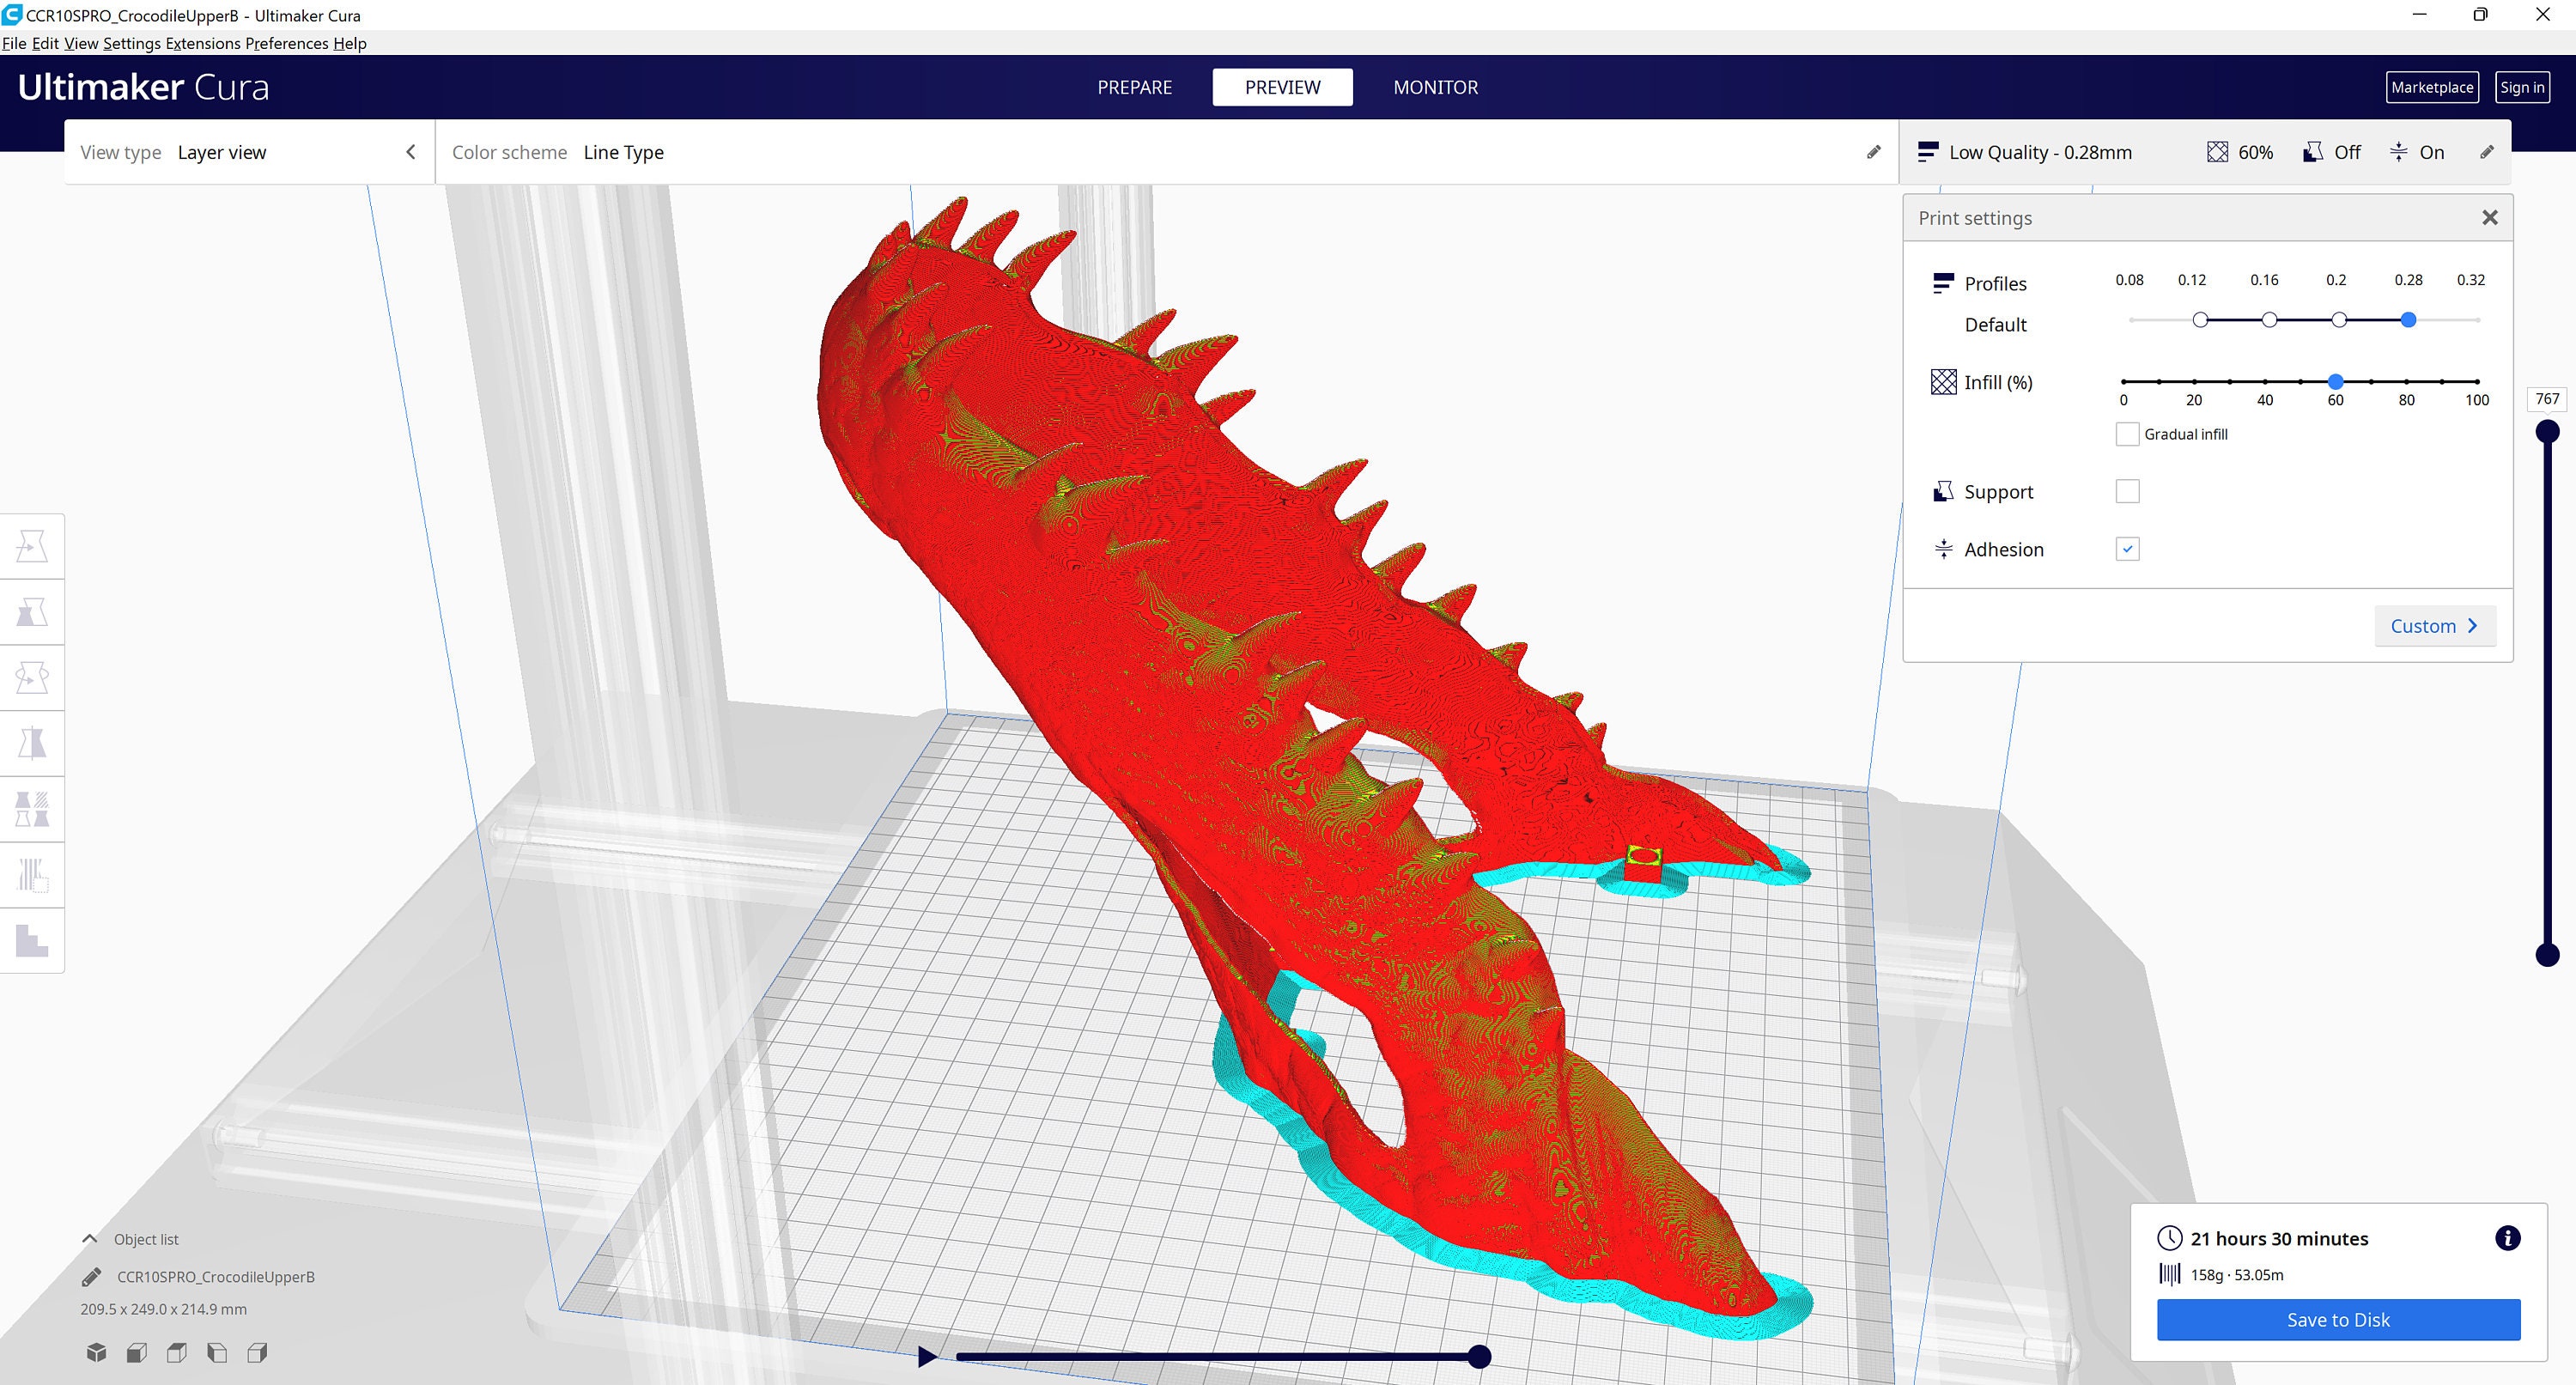Image resolution: width=2576 pixels, height=1385 pixels.
Task: Switch camera to top view cube
Action: click(x=177, y=1353)
